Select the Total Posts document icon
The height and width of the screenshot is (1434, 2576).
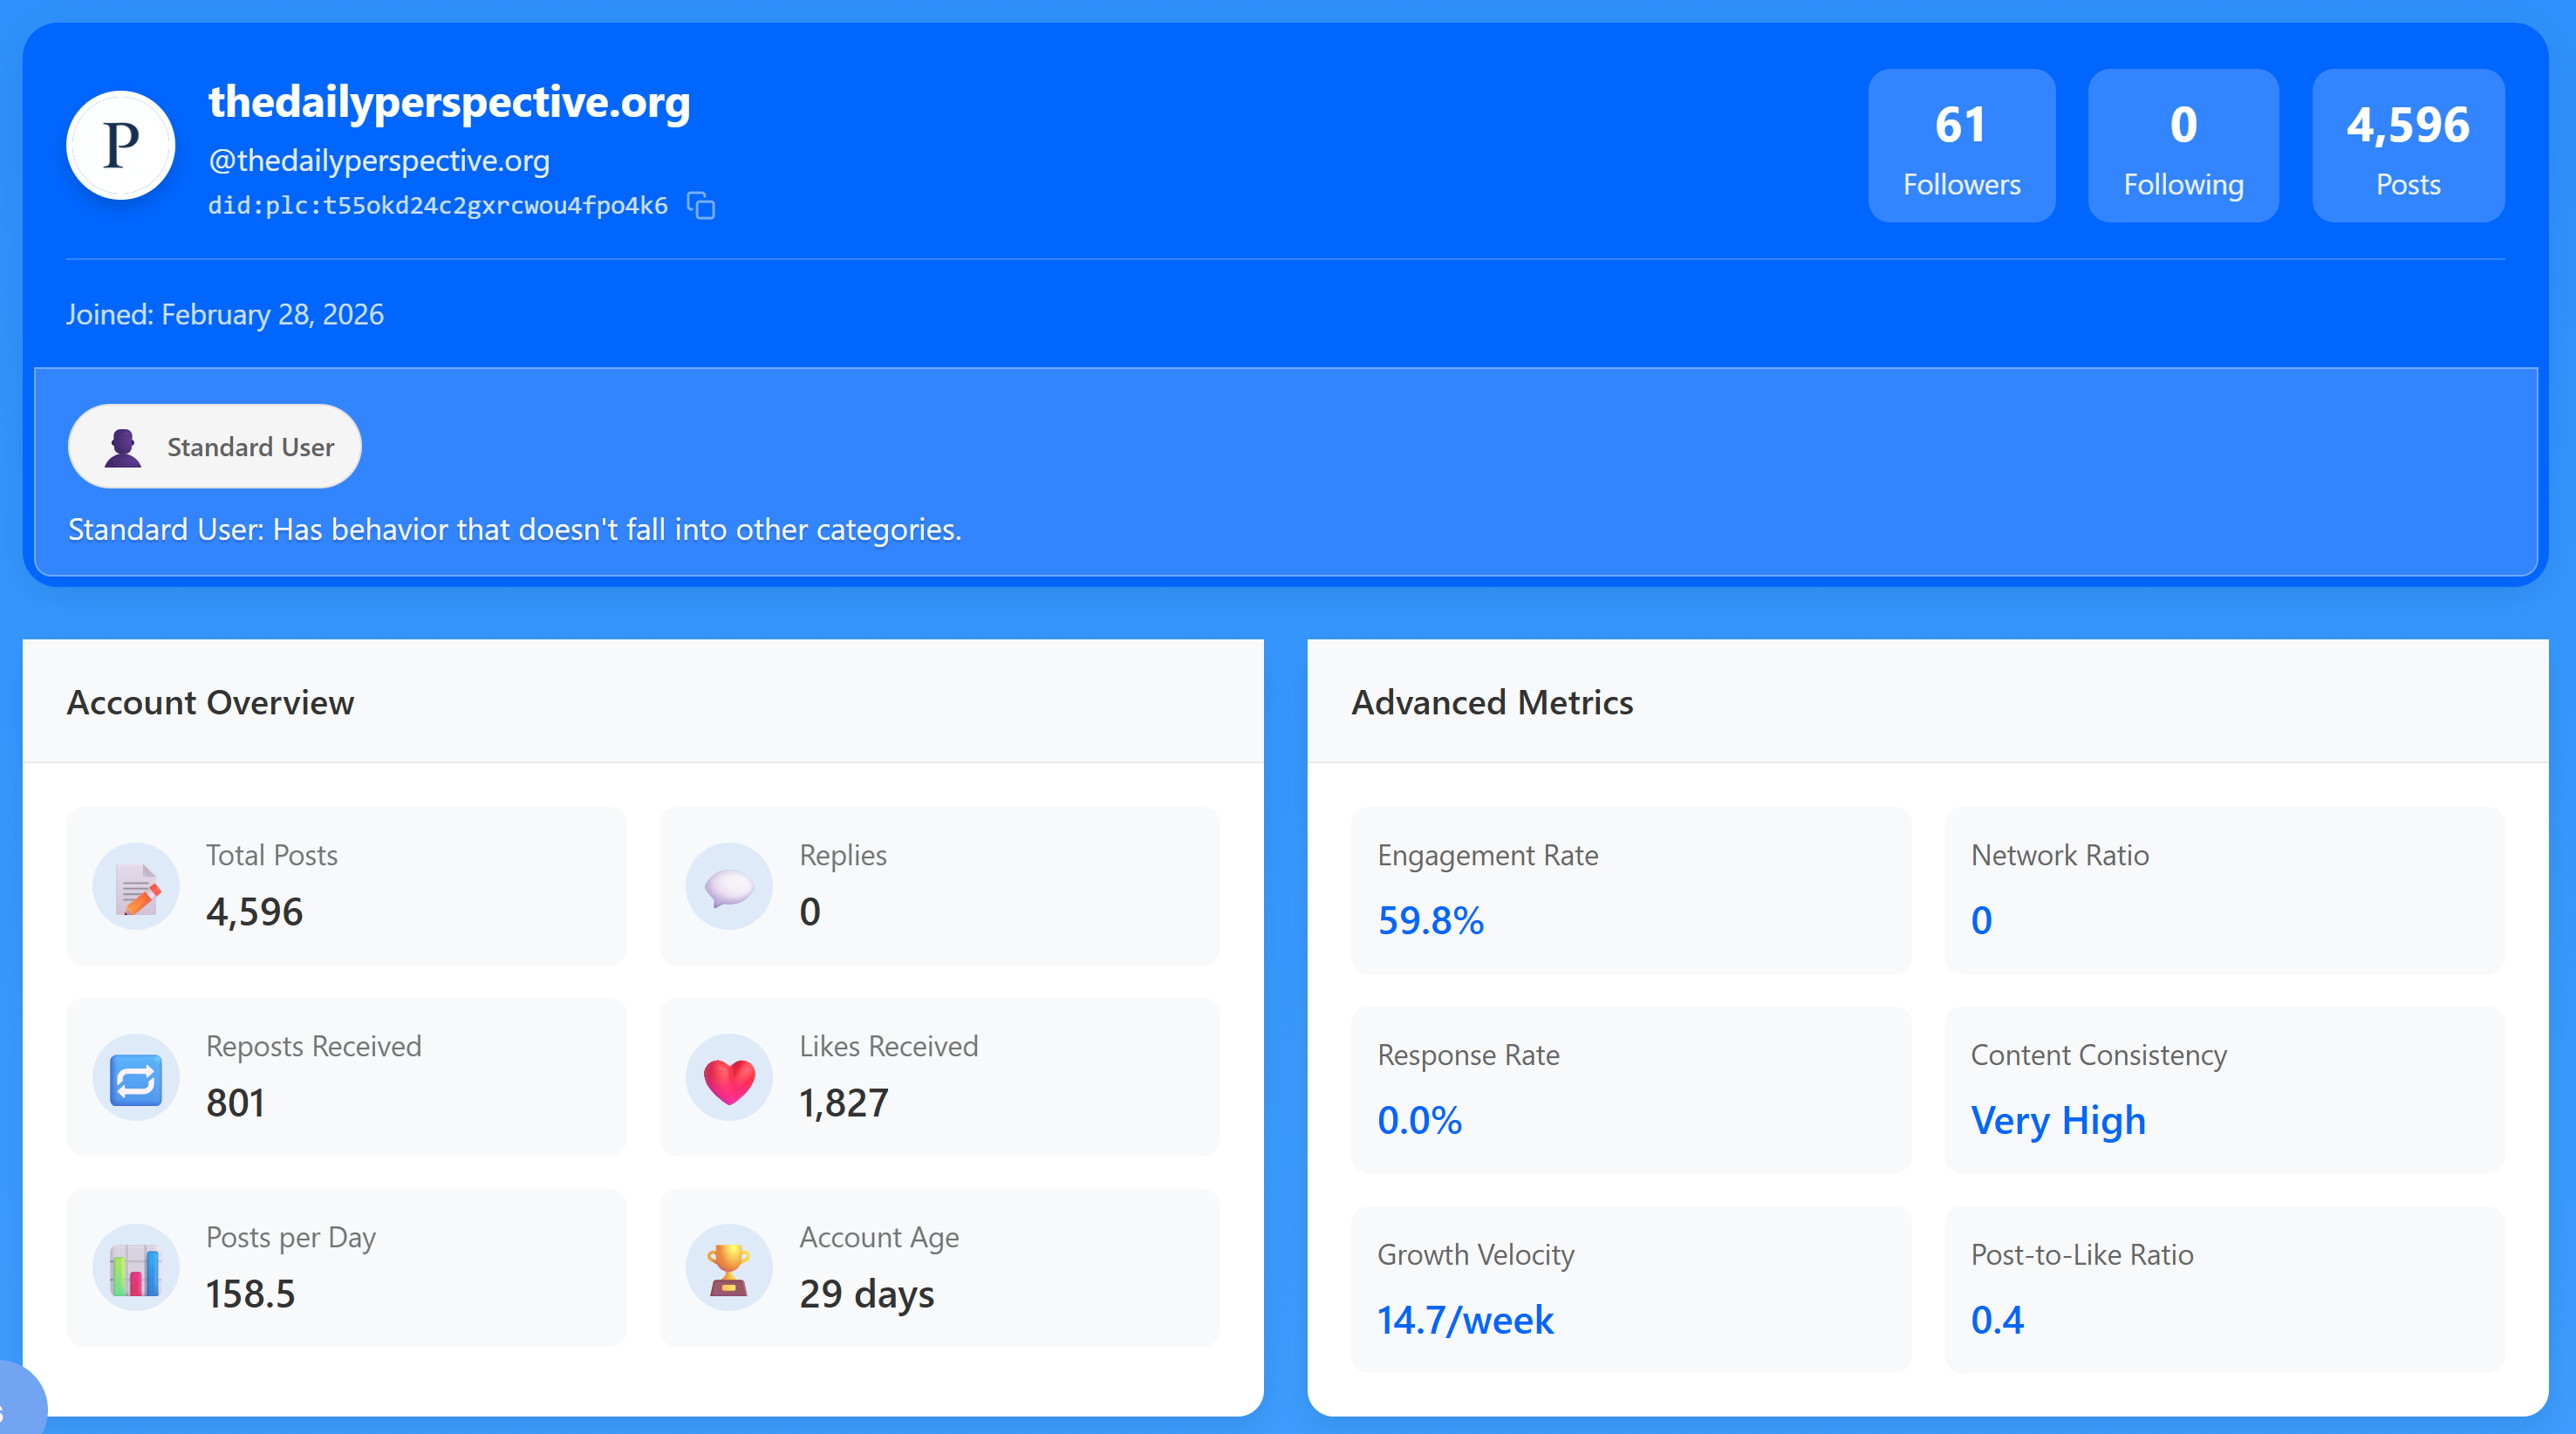[135, 886]
